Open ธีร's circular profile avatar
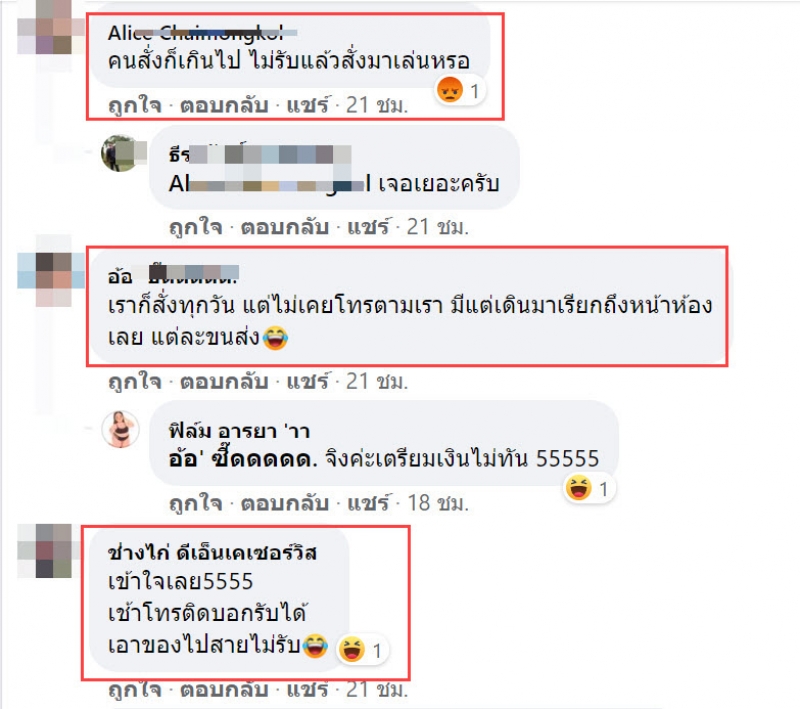The width and height of the screenshot is (800, 709). point(120,153)
